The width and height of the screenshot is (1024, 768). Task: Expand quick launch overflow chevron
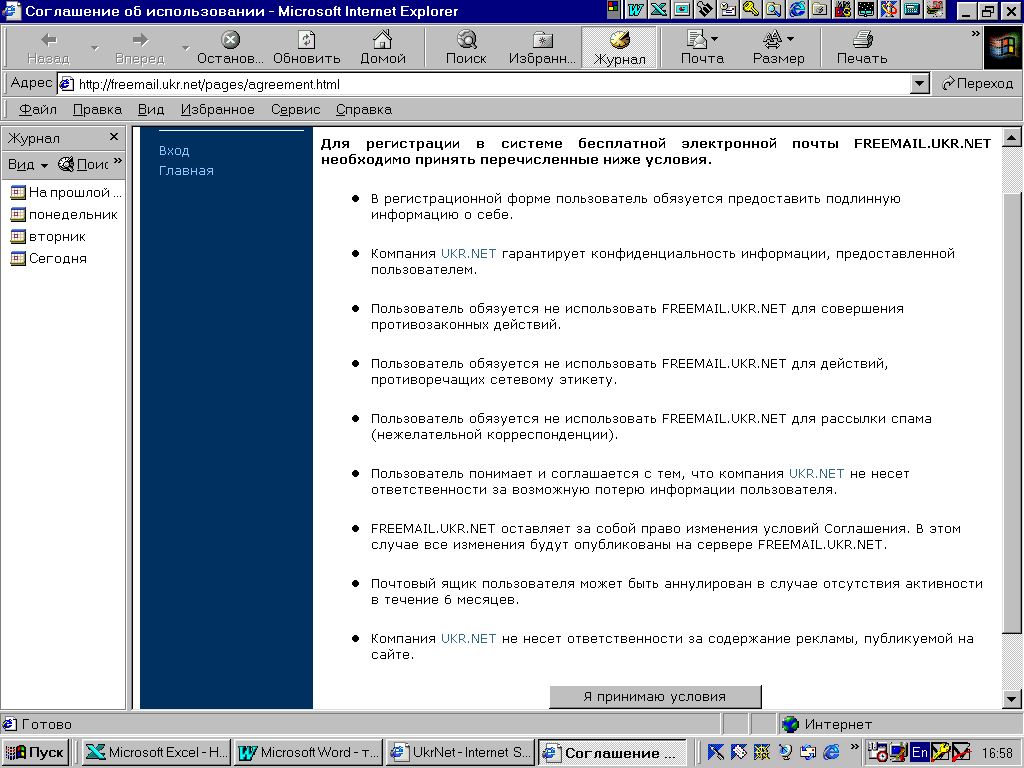(854, 747)
